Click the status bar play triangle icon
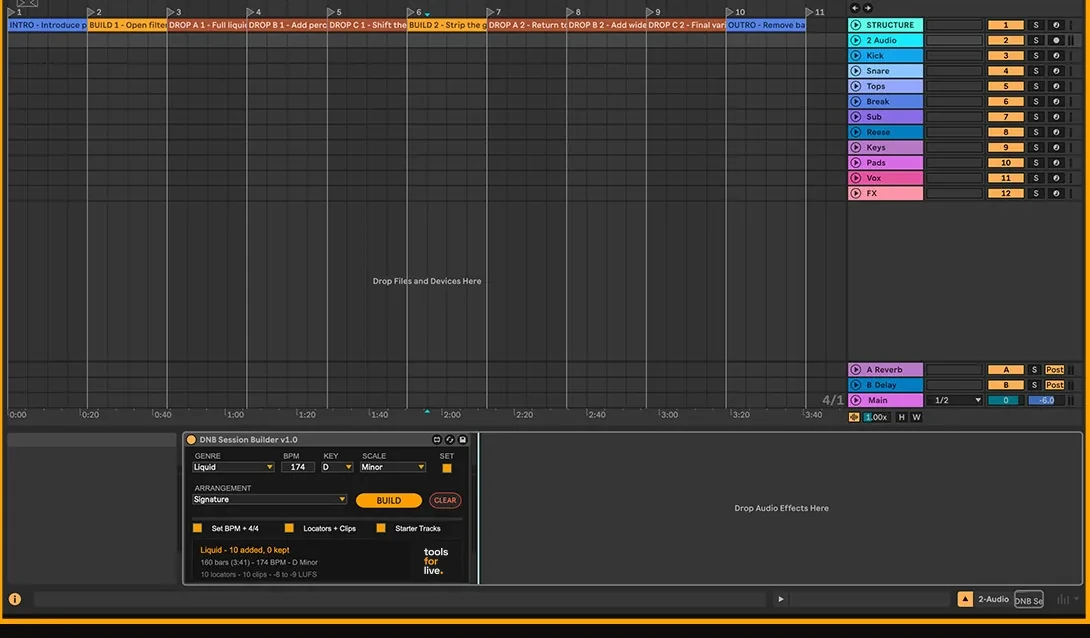This screenshot has width=1090, height=638. coord(781,599)
